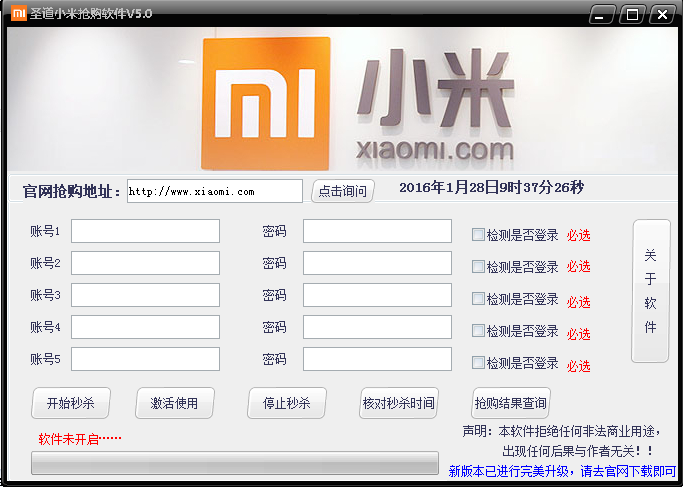
Task: Focus the 密码 field for 账号2
Action: pyautogui.click(x=377, y=263)
